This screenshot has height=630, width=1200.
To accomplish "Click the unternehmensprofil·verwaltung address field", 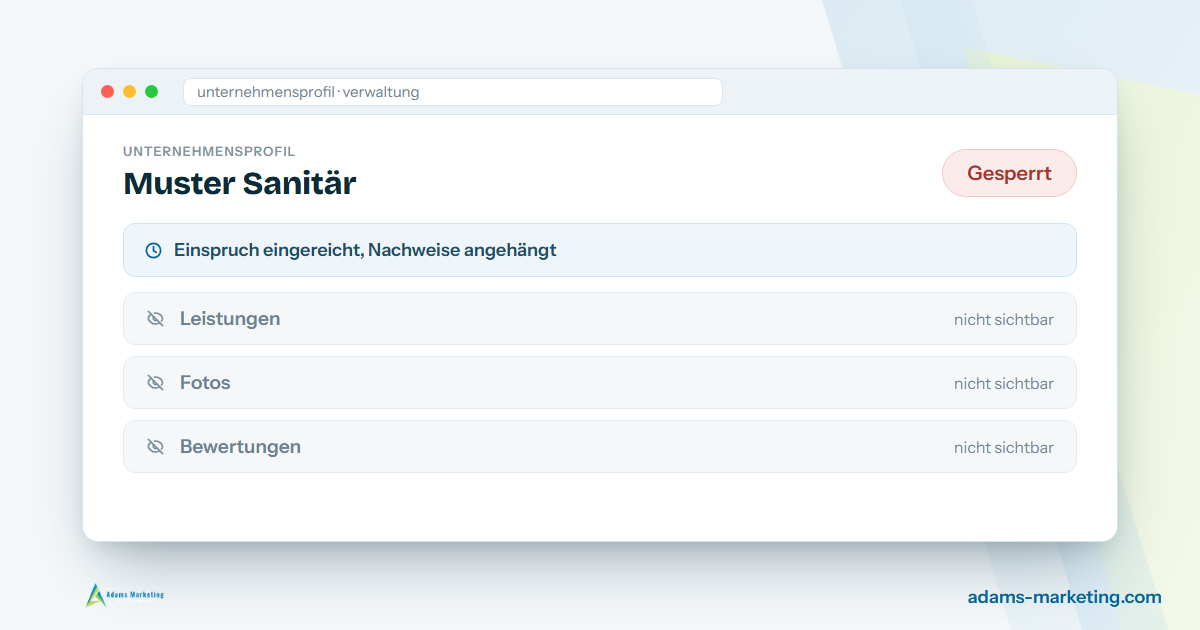I will click(452, 92).
